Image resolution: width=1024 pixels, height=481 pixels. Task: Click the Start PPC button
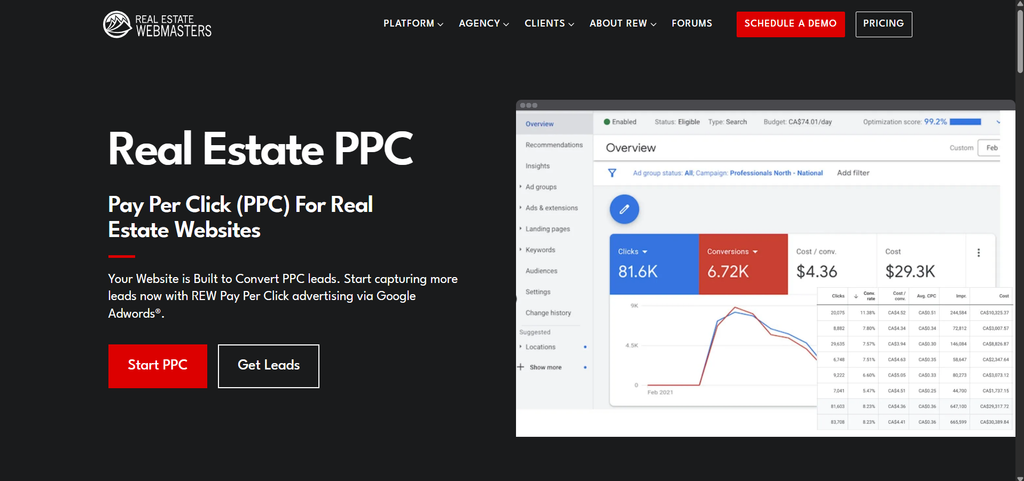coord(157,366)
